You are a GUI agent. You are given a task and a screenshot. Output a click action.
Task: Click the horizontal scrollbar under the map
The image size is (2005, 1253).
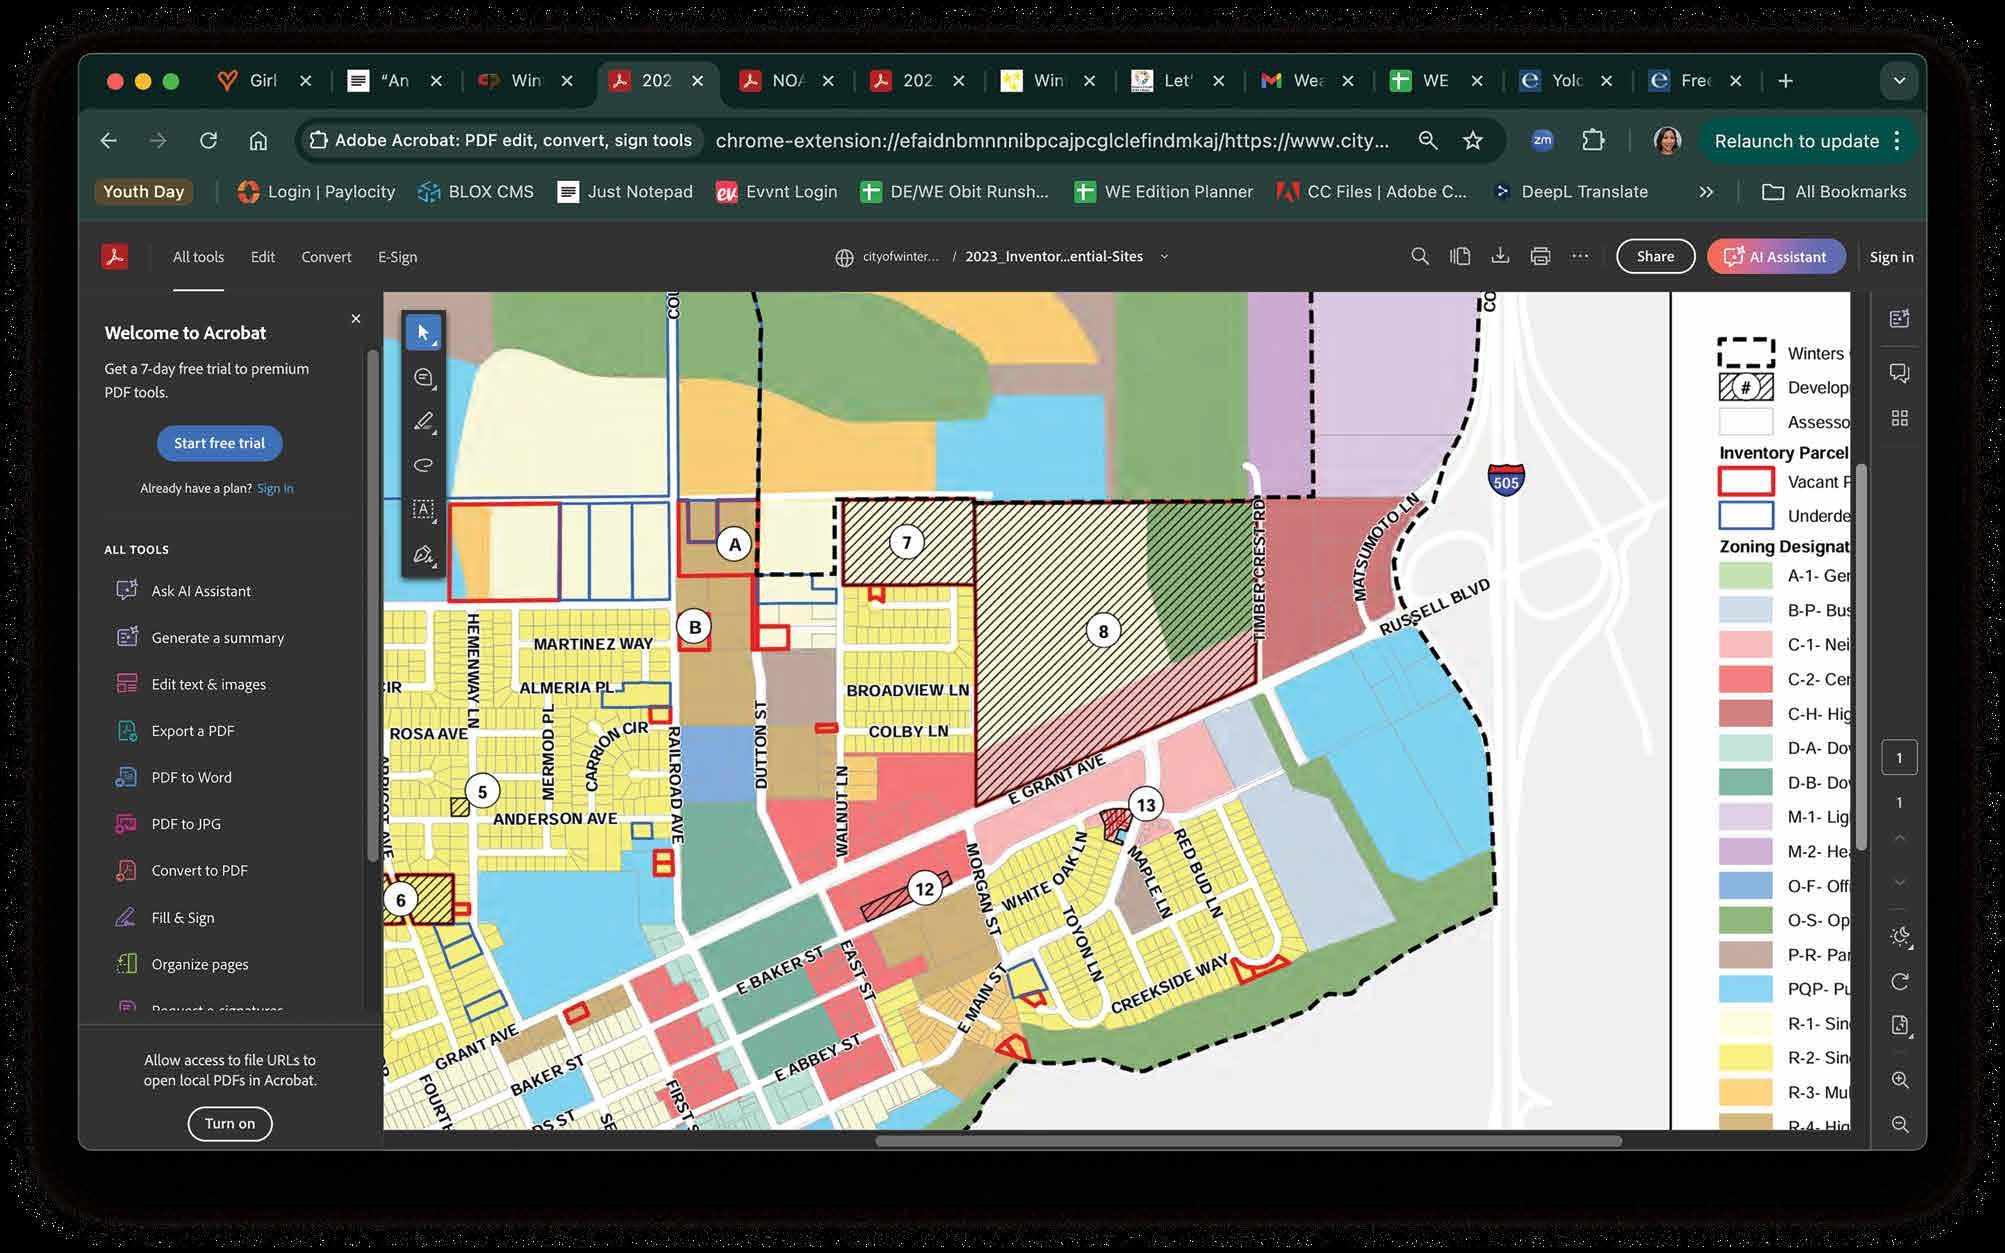pyautogui.click(x=1248, y=1140)
